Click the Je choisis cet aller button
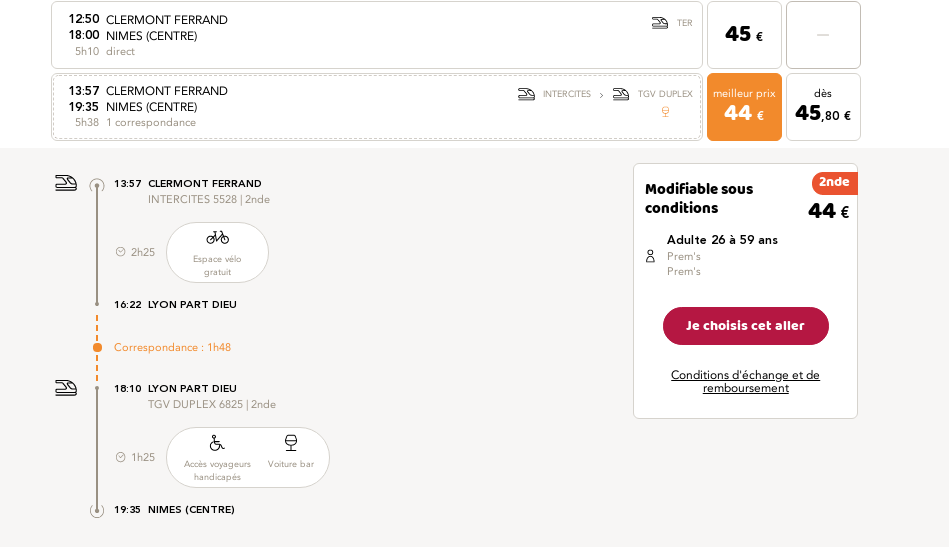 click(746, 326)
